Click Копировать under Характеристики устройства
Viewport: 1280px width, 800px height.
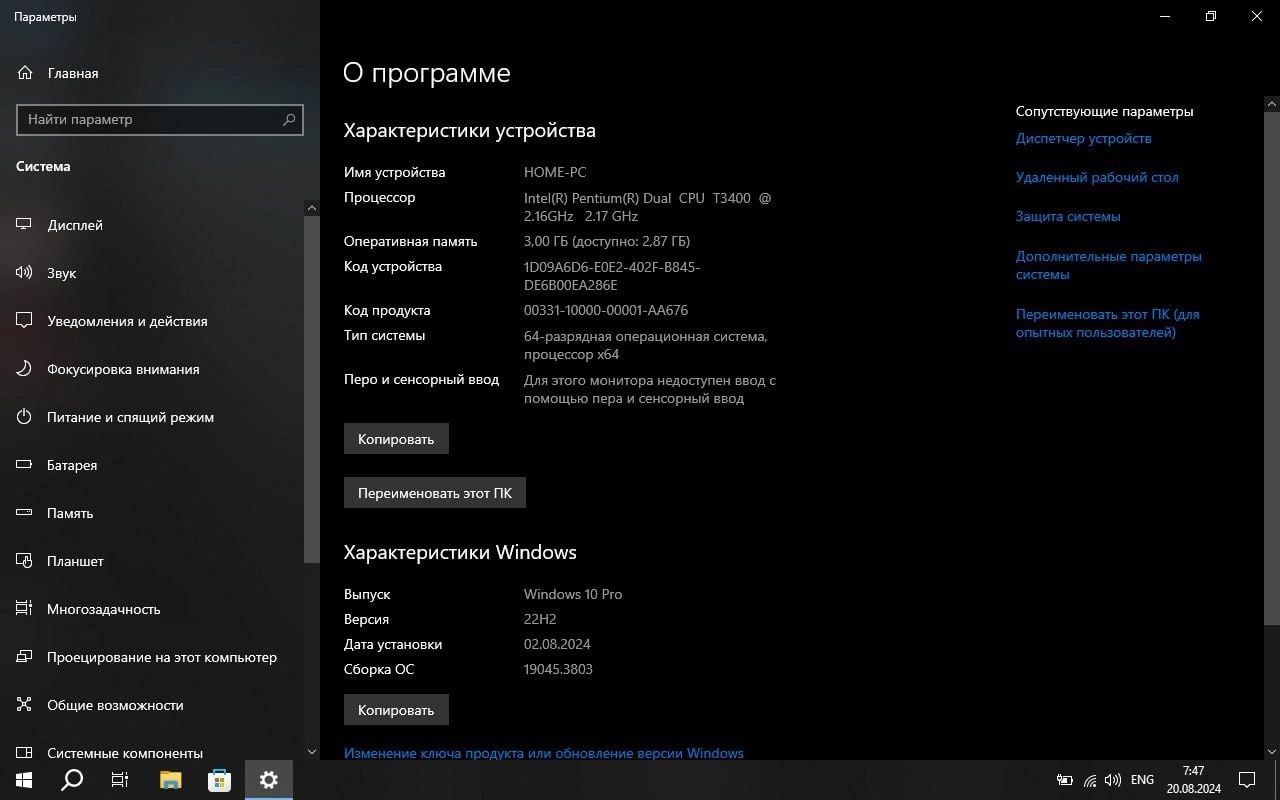click(396, 439)
